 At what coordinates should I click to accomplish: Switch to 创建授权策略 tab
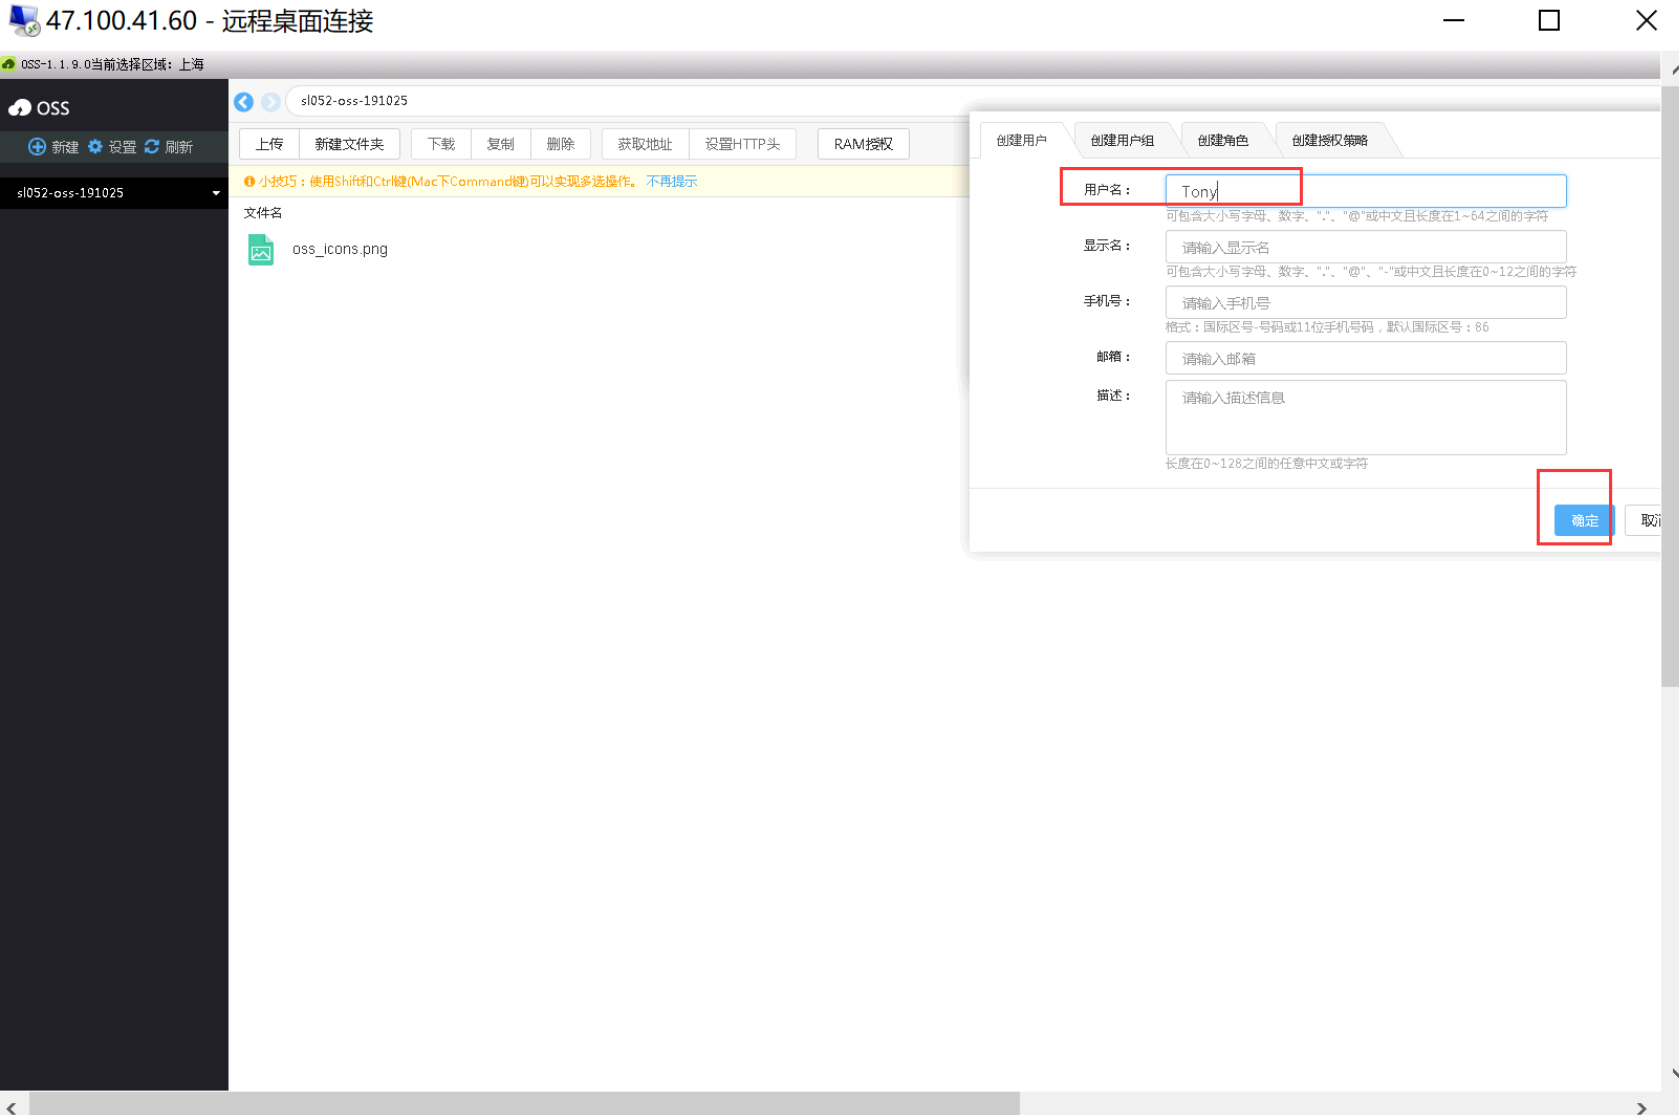coord(1329,140)
